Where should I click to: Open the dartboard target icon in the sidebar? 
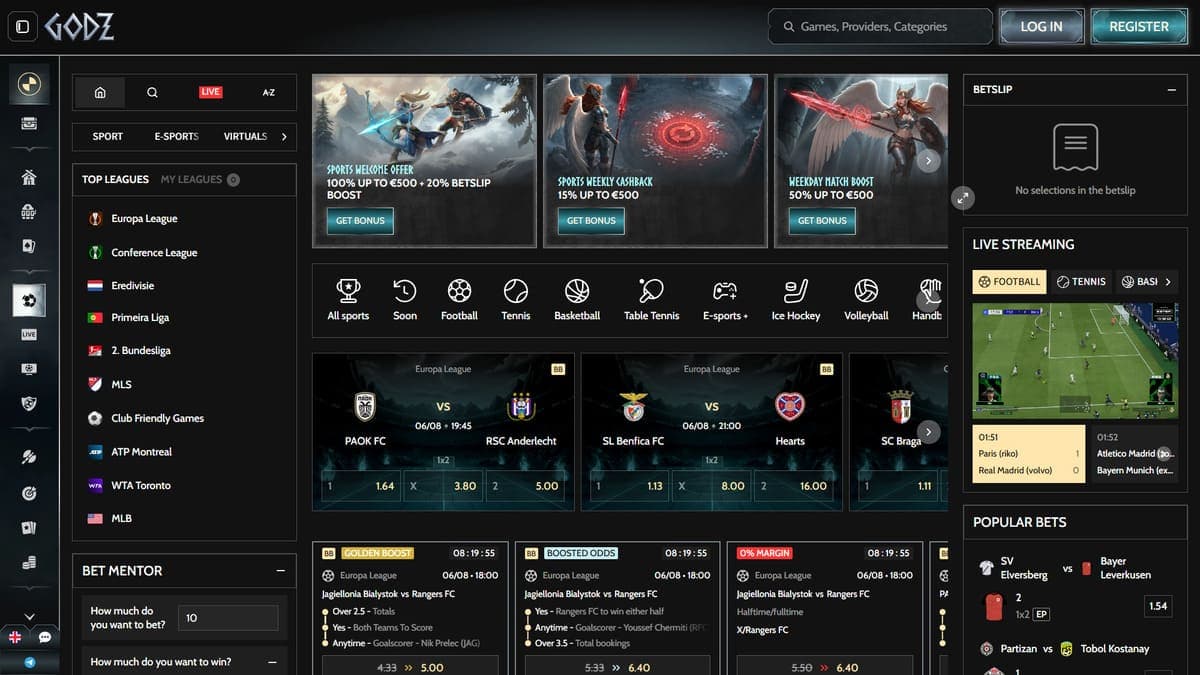tap(29, 493)
